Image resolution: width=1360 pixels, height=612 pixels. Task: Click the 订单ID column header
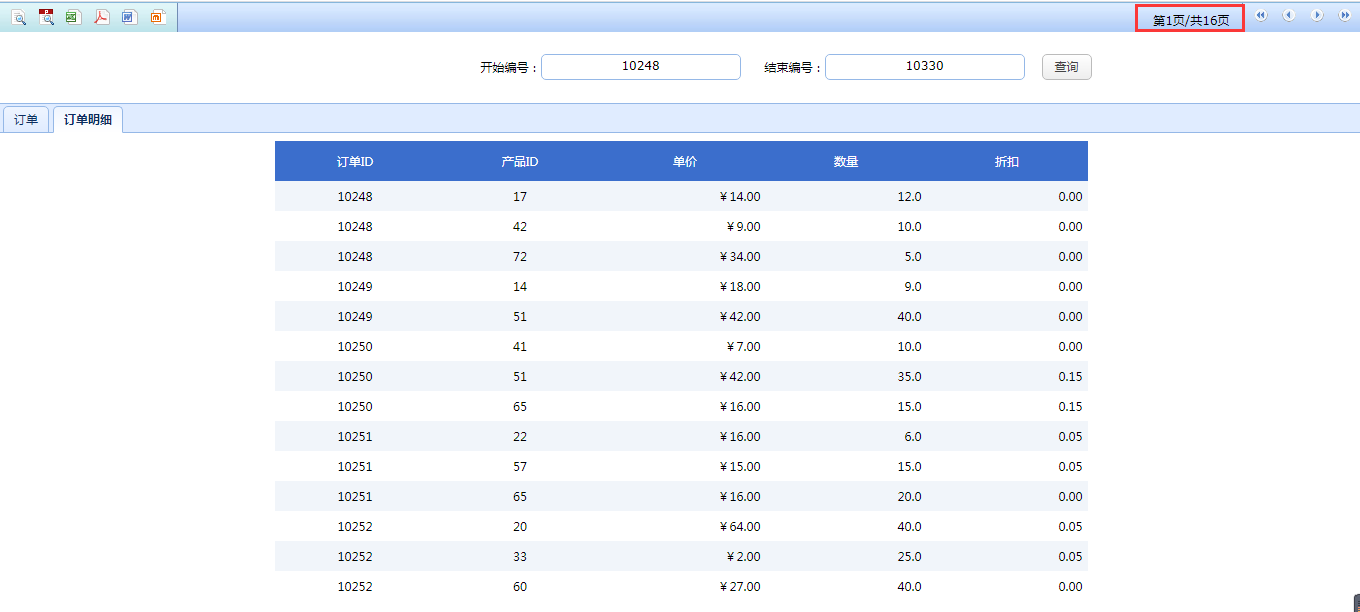(355, 162)
